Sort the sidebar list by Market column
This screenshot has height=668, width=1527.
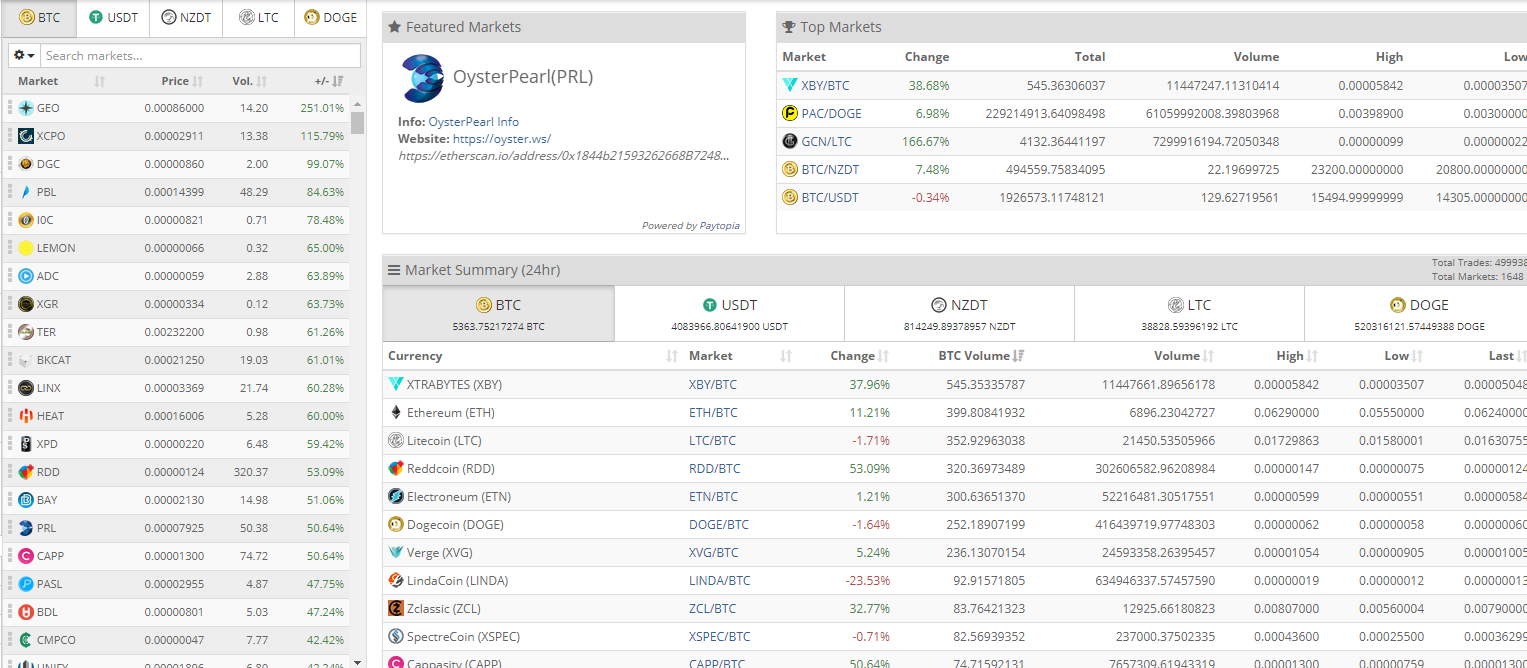(62, 81)
